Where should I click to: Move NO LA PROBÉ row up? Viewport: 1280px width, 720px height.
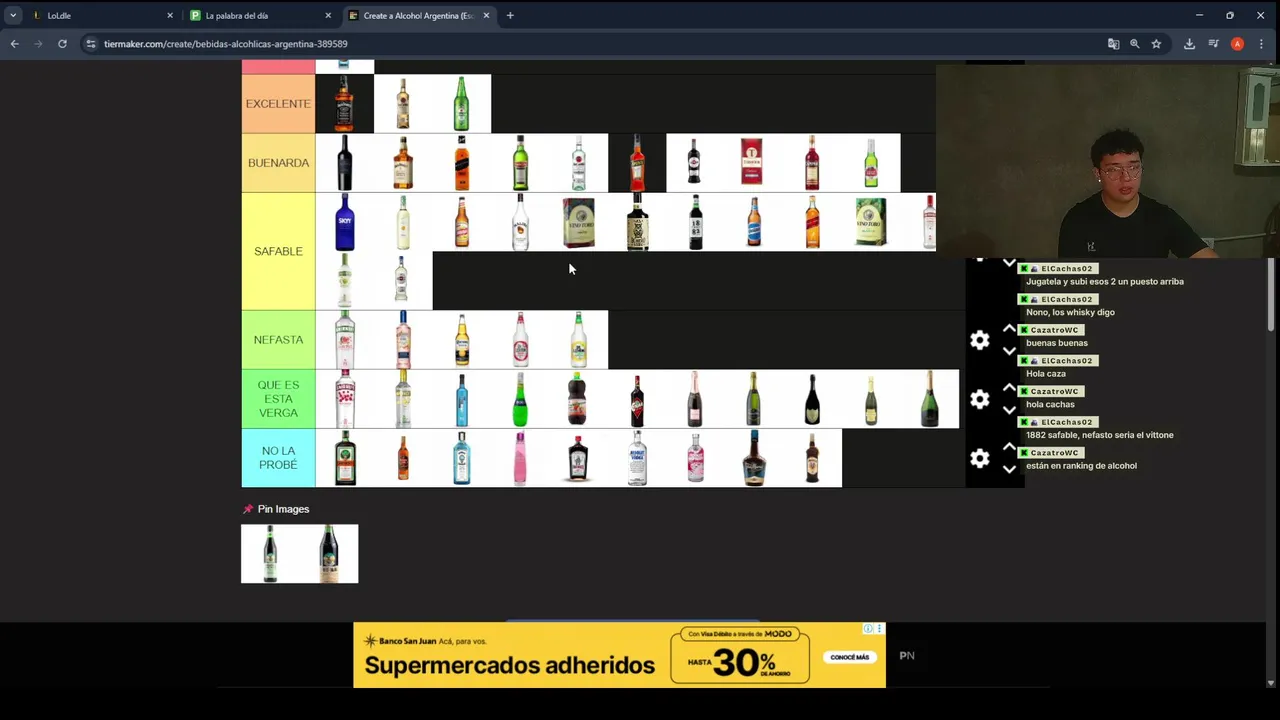(x=1009, y=447)
